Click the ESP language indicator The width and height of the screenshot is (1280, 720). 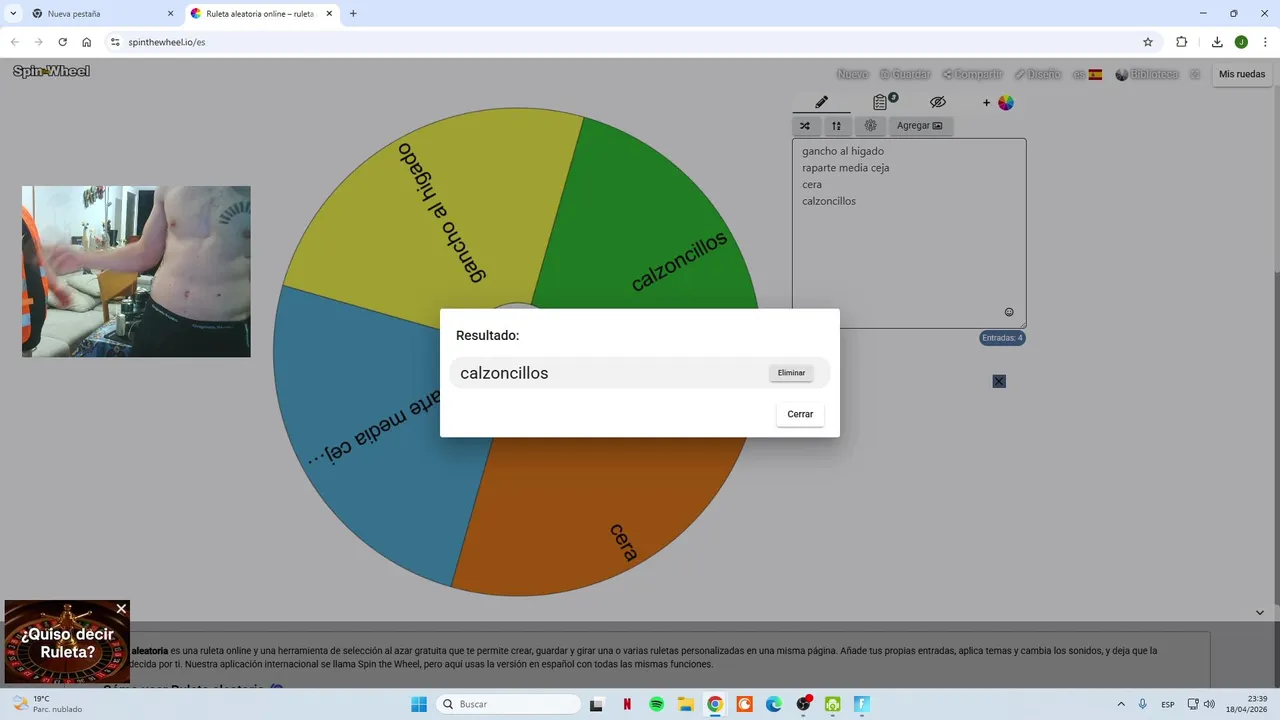(x=1168, y=704)
